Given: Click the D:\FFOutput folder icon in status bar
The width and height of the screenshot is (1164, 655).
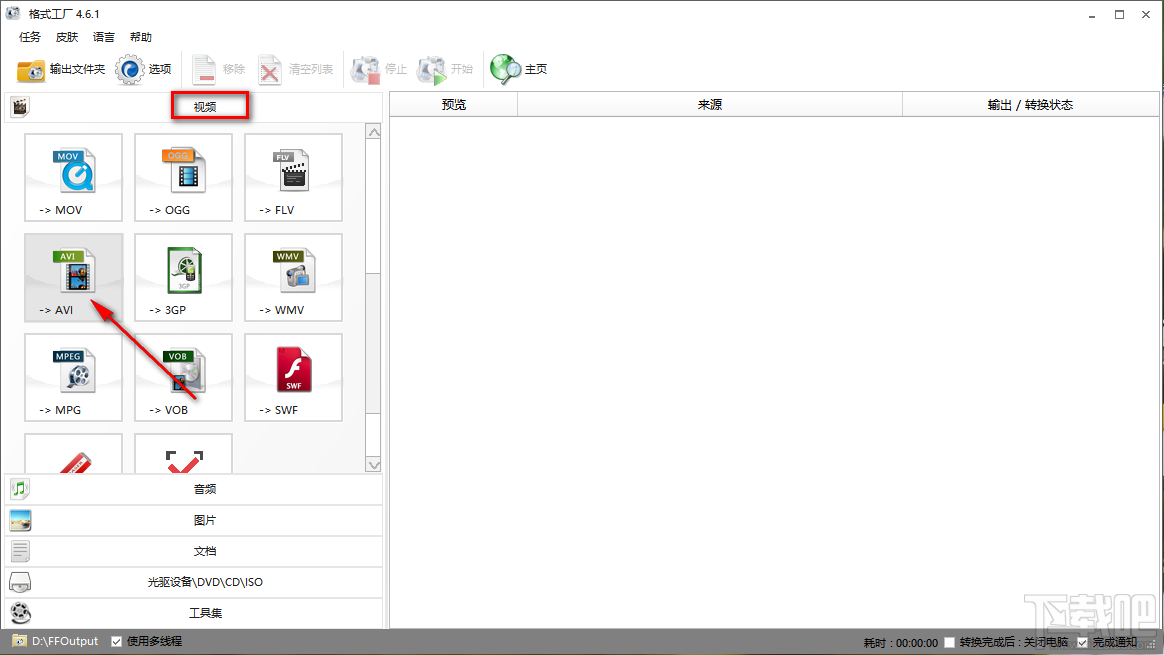Looking at the screenshot, I should [19, 641].
